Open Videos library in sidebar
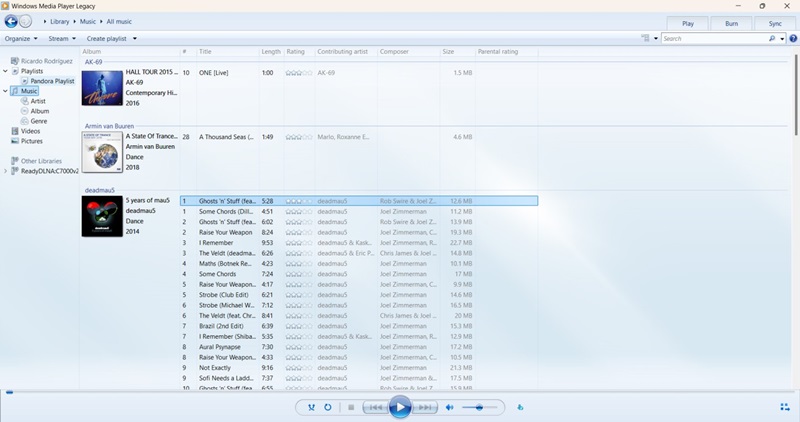The image size is (800, 422). [30, 131]
